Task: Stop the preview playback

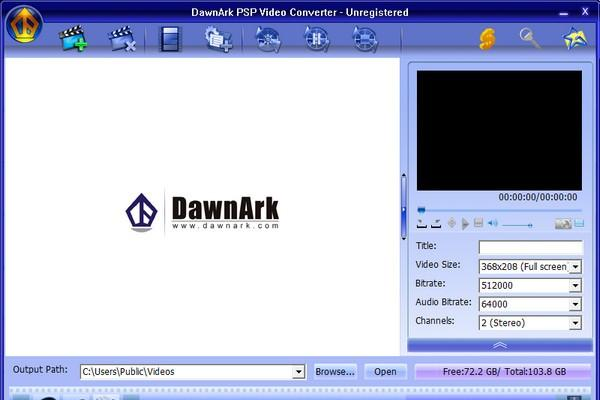Action: [x=478, y=223]
